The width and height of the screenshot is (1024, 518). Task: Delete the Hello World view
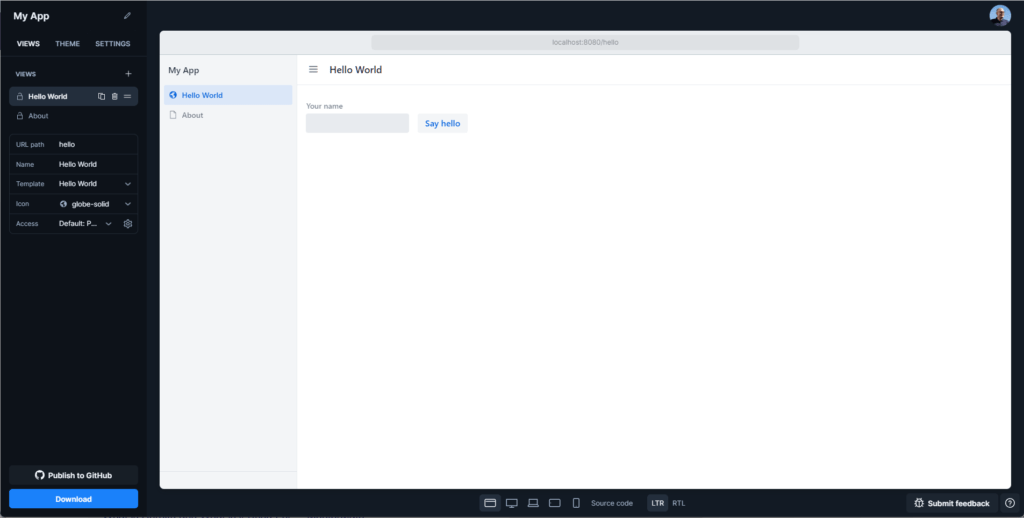(114, 96)
